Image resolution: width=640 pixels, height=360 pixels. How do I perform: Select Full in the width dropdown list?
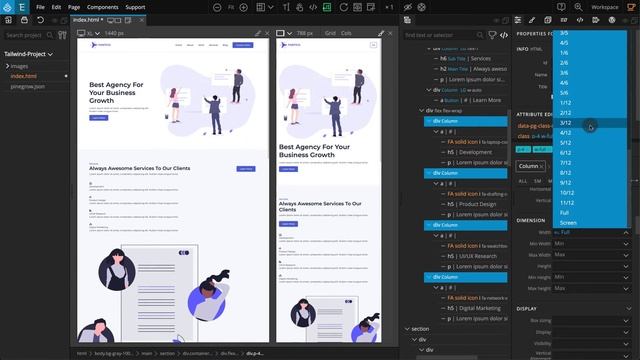[x=590, y=213]
